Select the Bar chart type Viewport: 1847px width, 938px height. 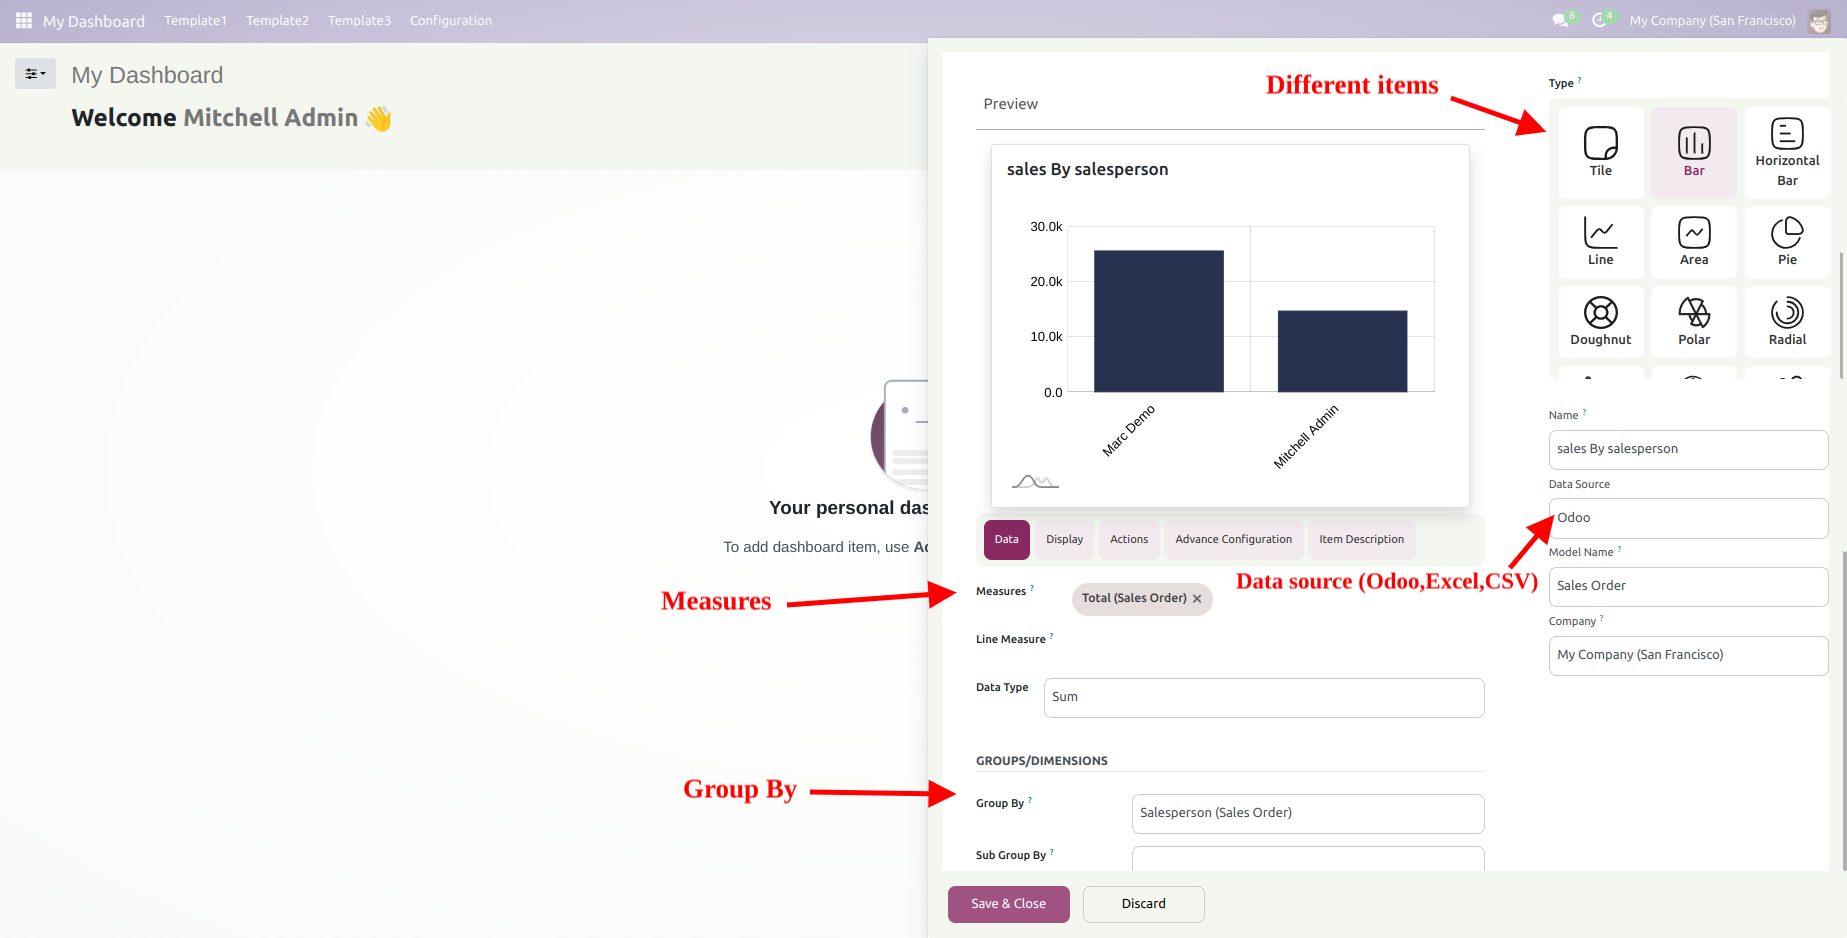[x=1693, y=152]
